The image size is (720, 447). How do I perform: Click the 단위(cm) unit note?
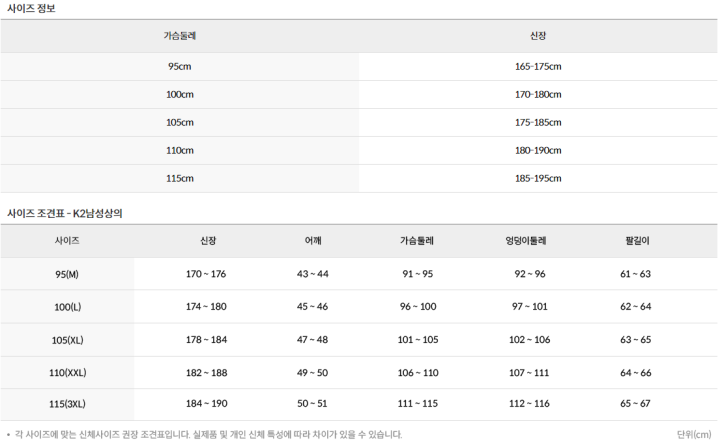click(694, 435)
